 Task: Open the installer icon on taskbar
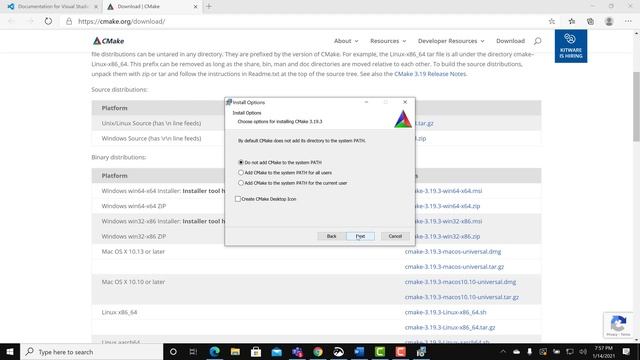click(x=421, y=351)
